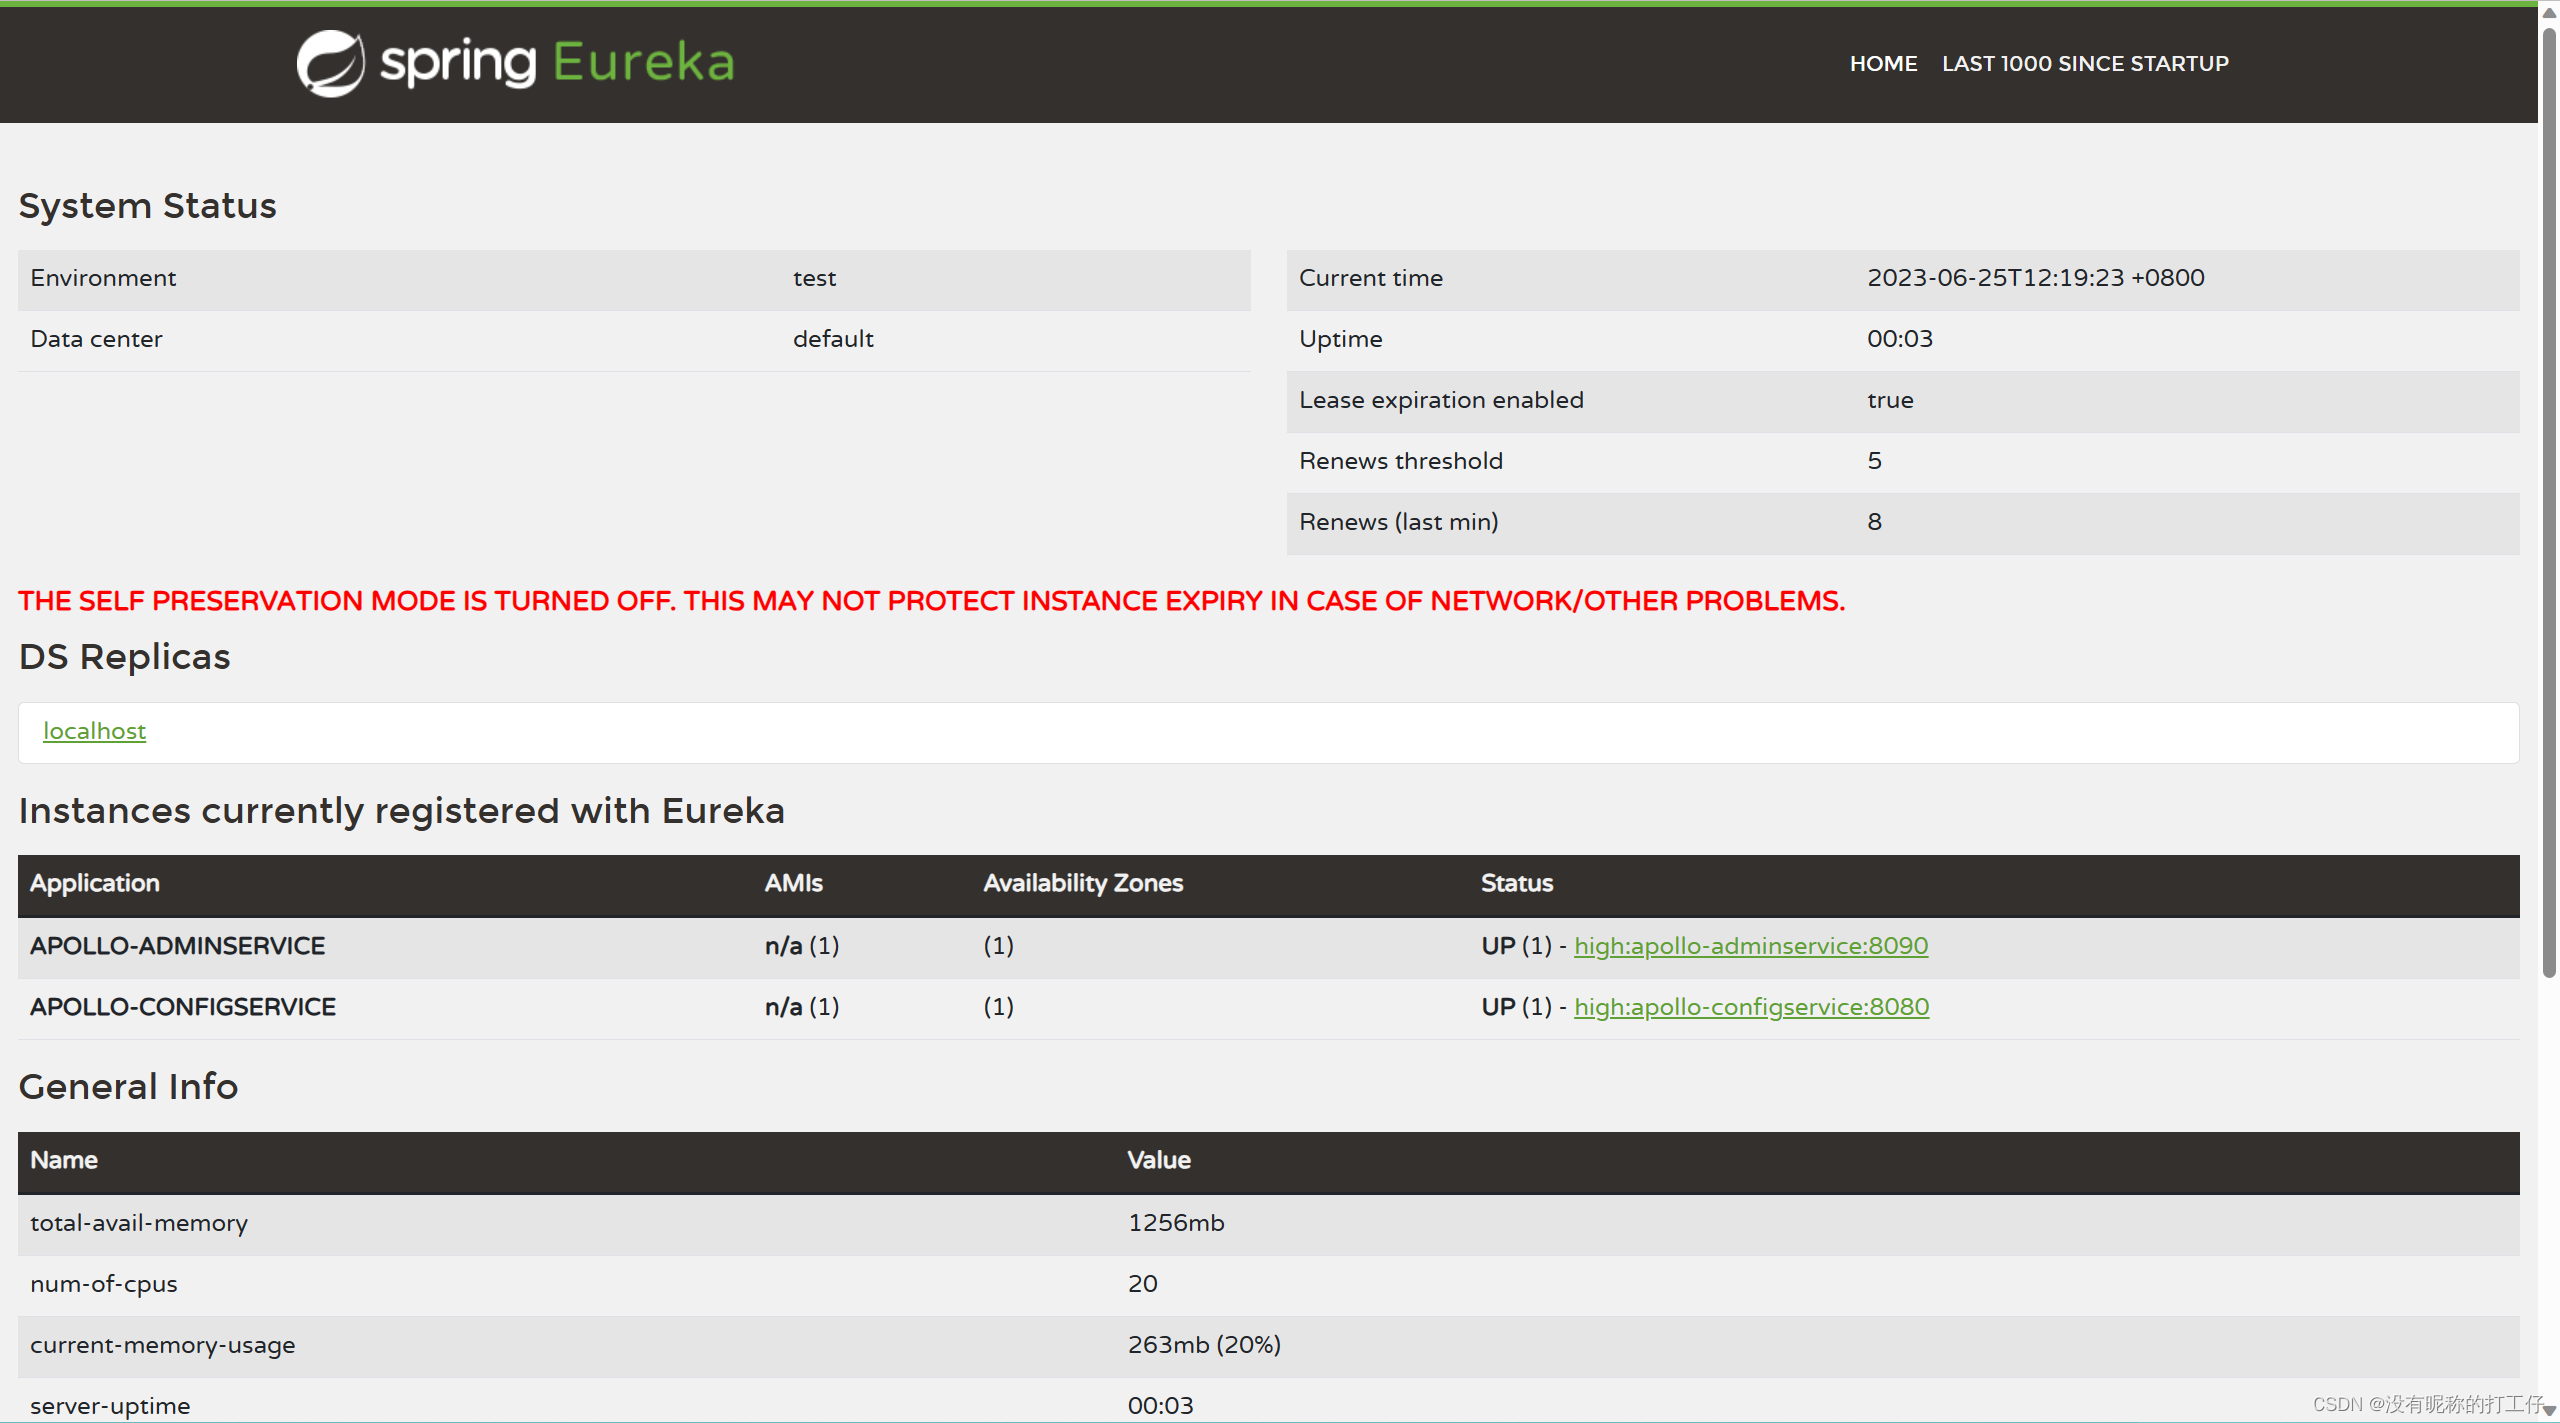Image resolution: width=2560 pixels, height=1423 pixels.
Task: Click the Status column header
Action: 1516,883
